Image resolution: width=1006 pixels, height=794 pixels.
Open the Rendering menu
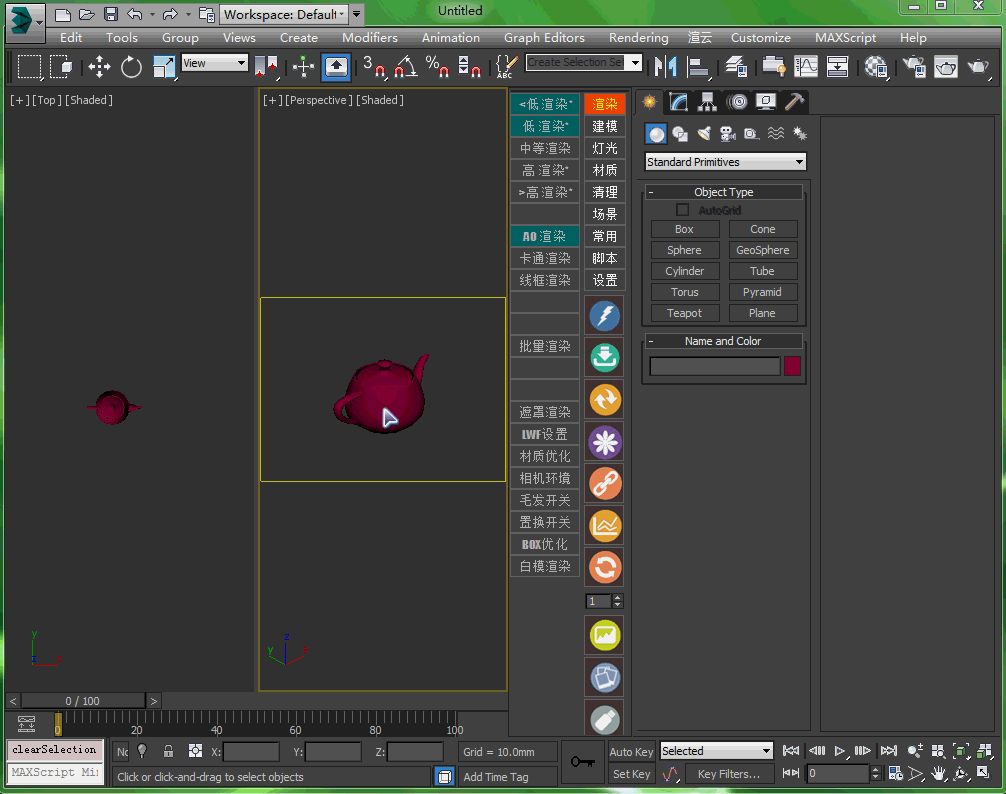[638, 38]
